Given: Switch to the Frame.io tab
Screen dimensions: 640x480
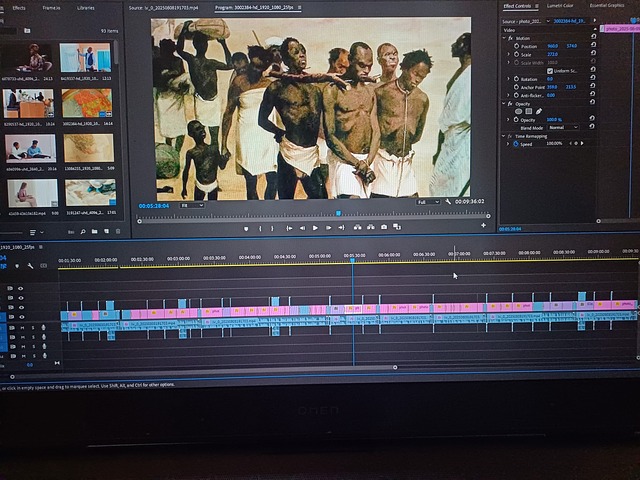Looking at the screenshot, I should [51, 8].
